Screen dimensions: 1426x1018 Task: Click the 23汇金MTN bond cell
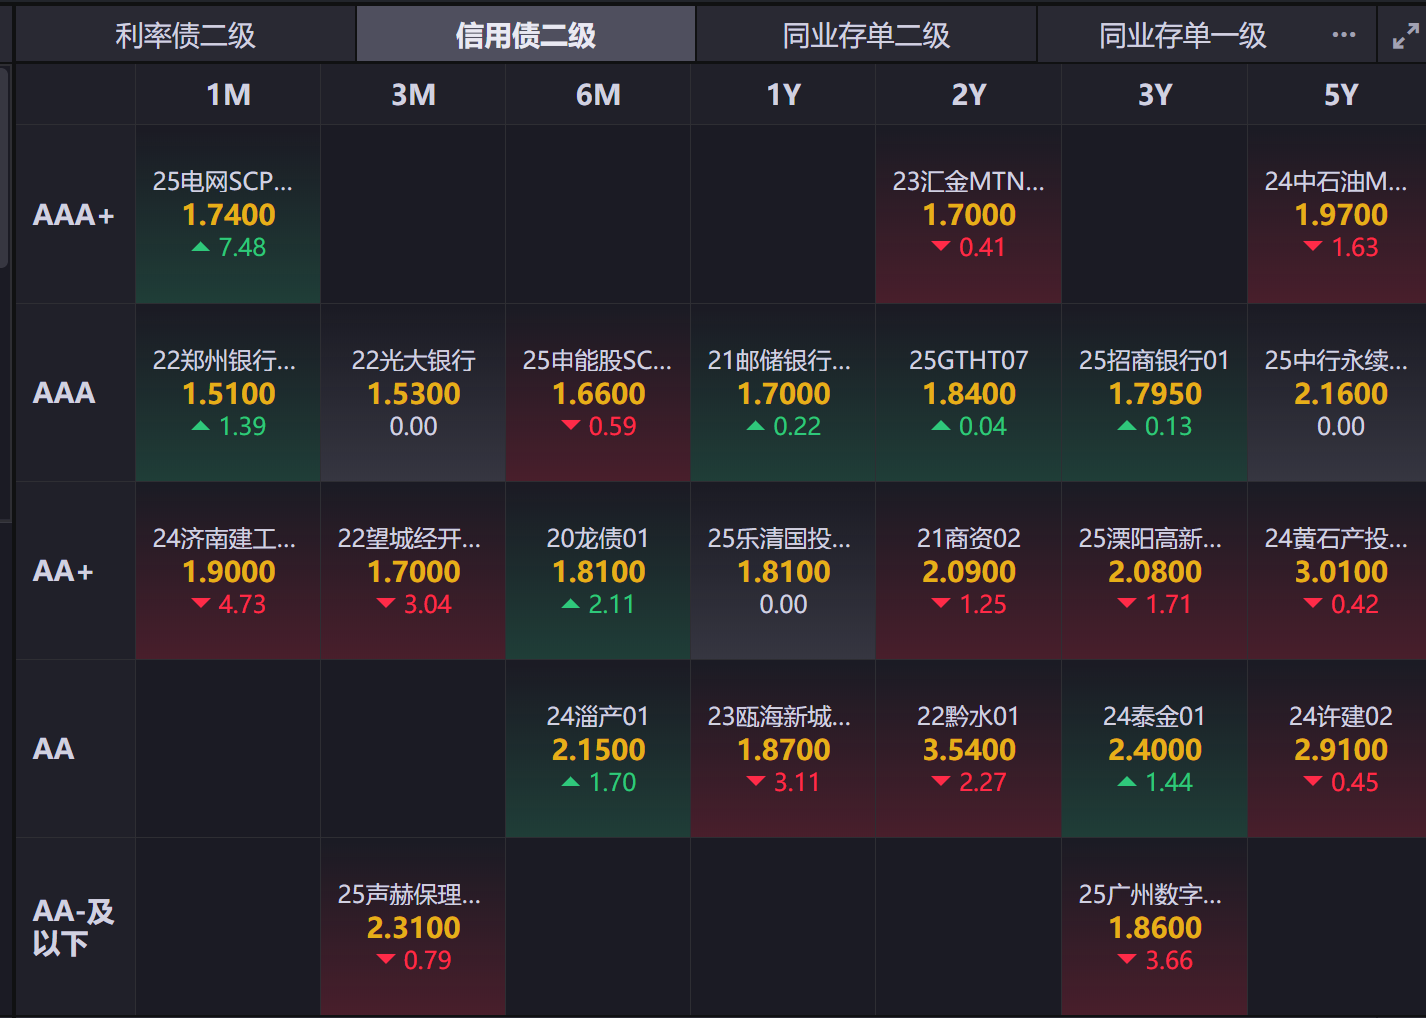tap(968, 214)
